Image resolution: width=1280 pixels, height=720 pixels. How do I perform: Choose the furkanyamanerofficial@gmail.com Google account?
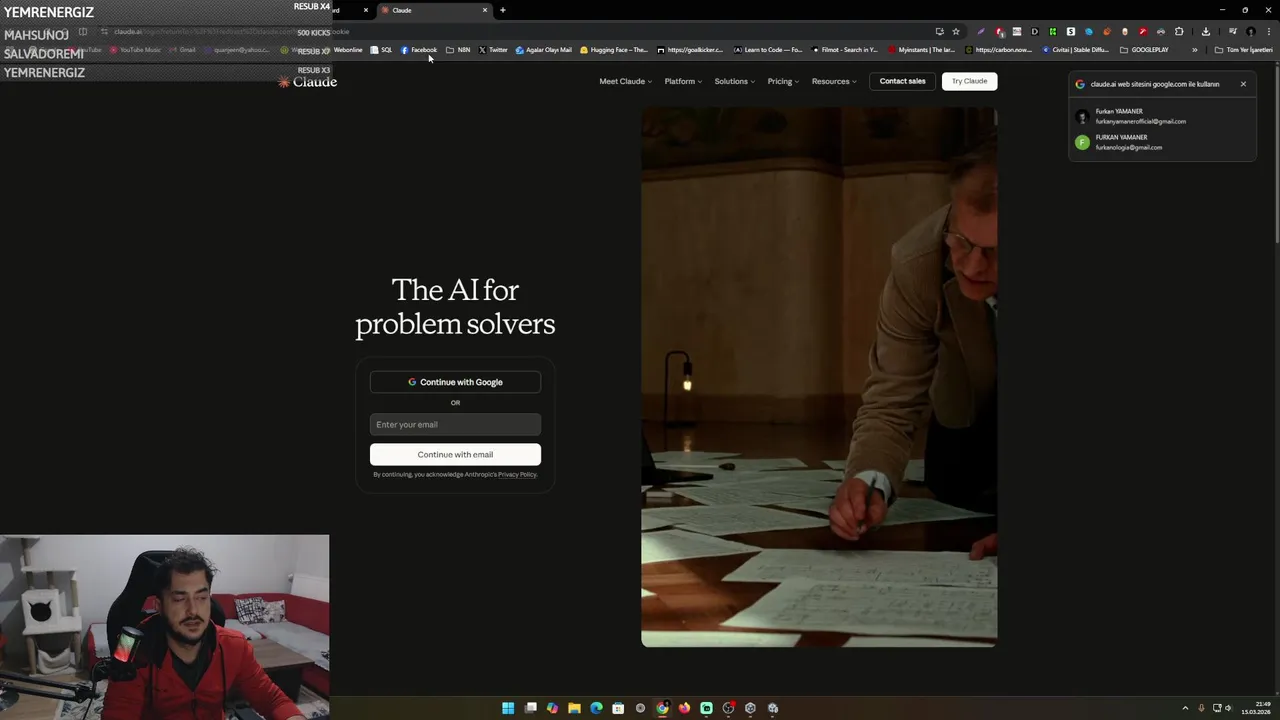tap(1161, 116)
